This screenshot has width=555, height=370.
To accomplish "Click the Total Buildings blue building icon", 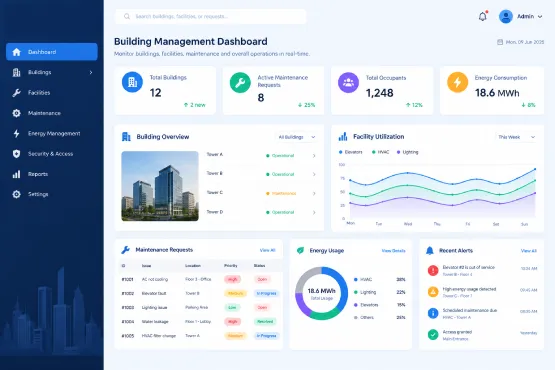I will [x=132, y=82].
